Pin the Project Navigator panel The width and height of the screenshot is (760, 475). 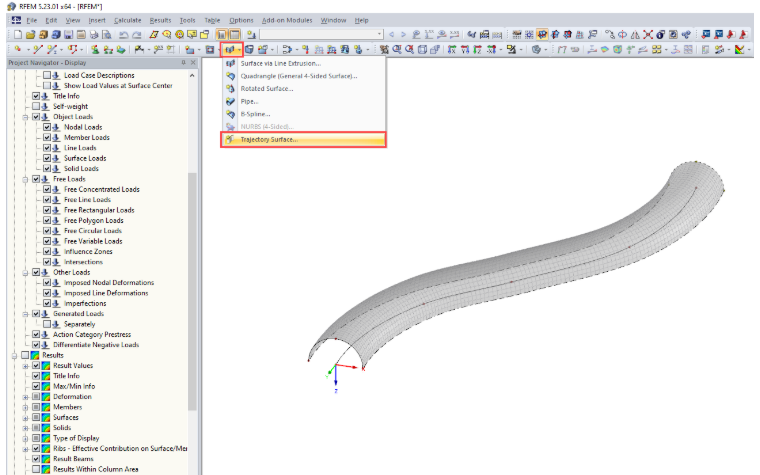pos(184,63)
